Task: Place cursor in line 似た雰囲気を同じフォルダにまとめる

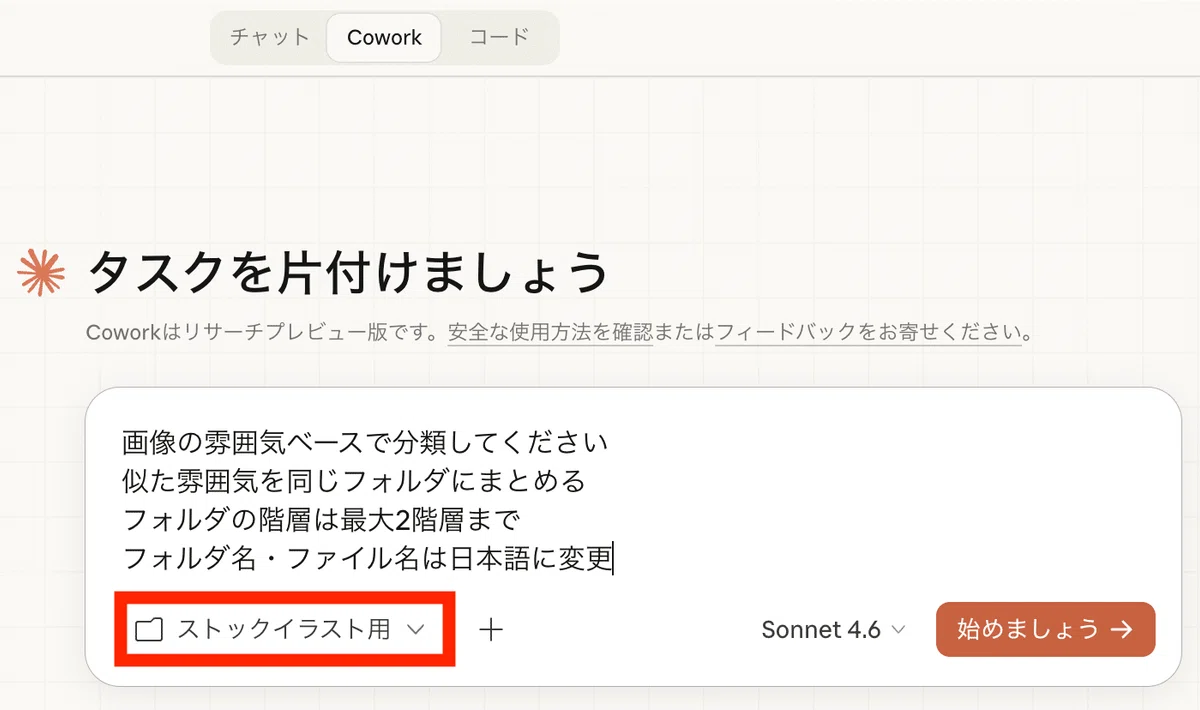Action: click(353, 480)
